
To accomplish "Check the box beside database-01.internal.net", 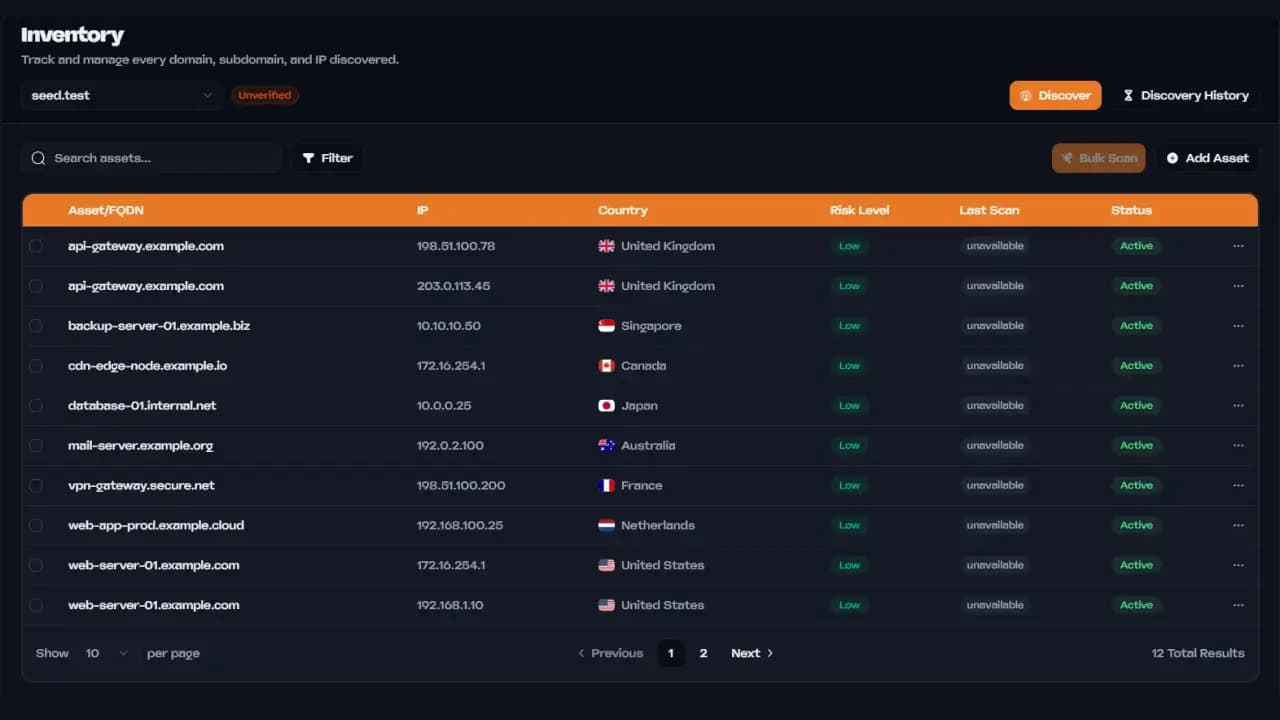I will [36, 406].
